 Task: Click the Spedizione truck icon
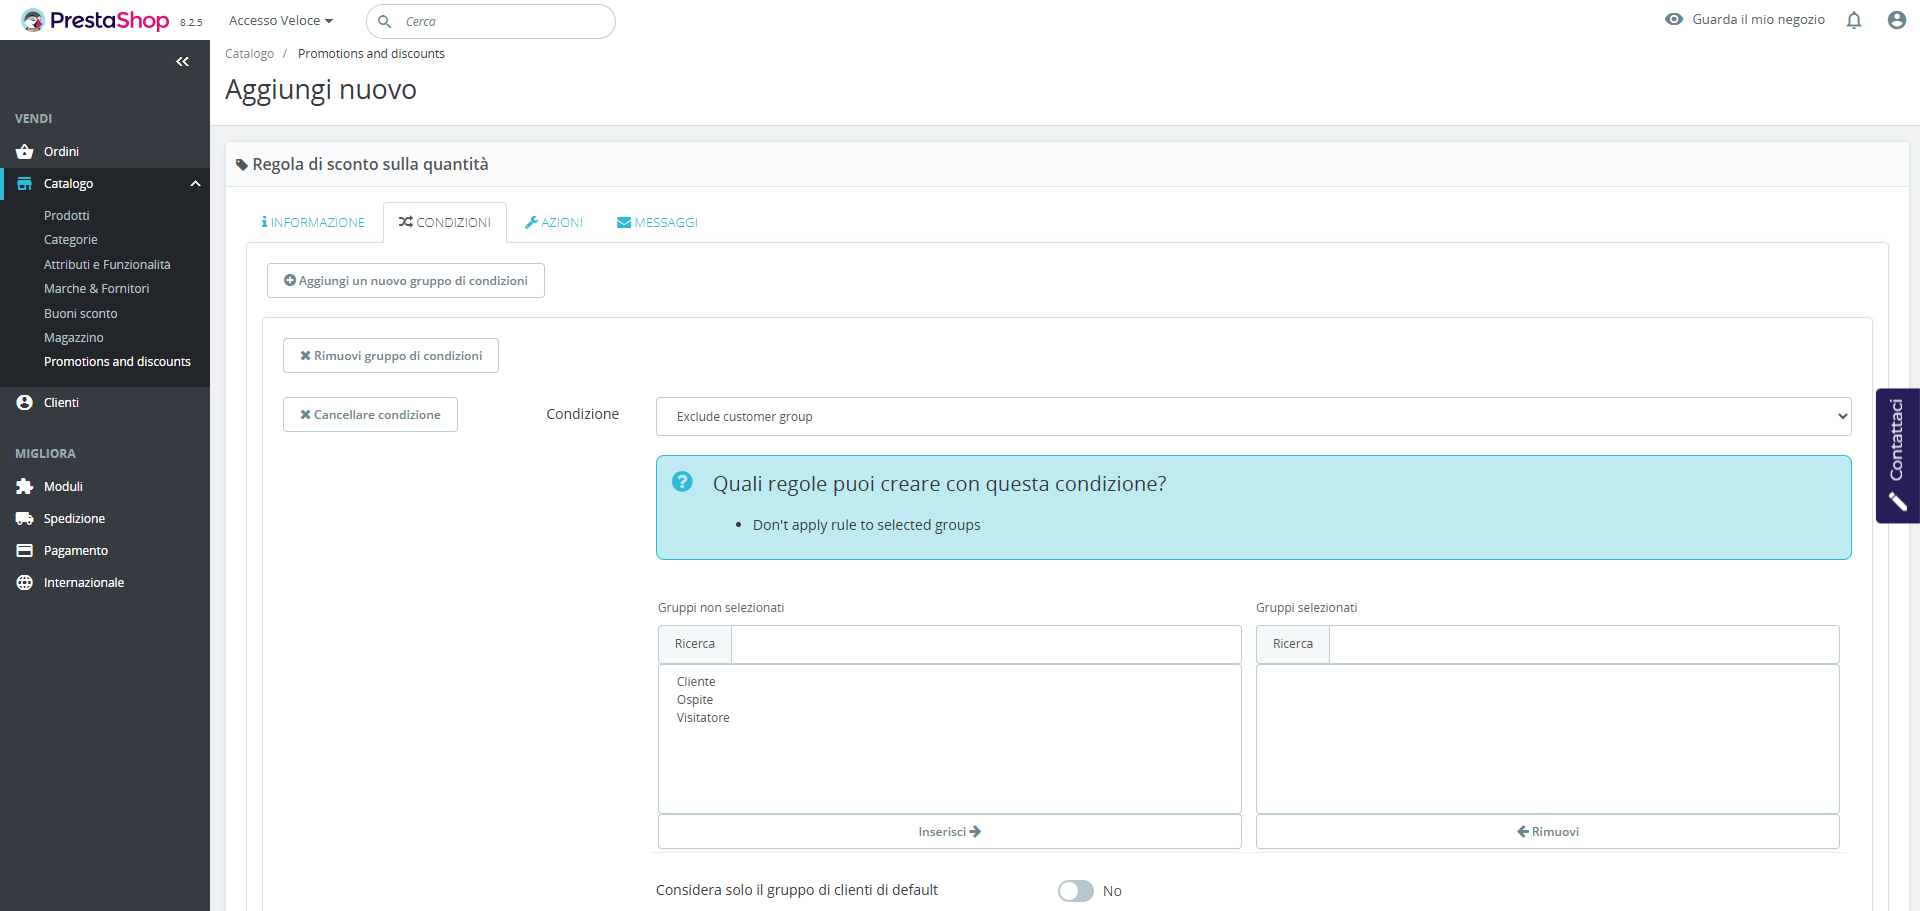pyautogui.click(x=25, y=519)
